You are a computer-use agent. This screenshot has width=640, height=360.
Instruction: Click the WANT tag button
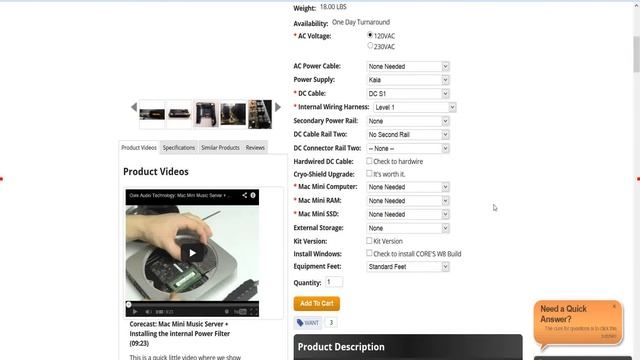(x=308, y=323)
